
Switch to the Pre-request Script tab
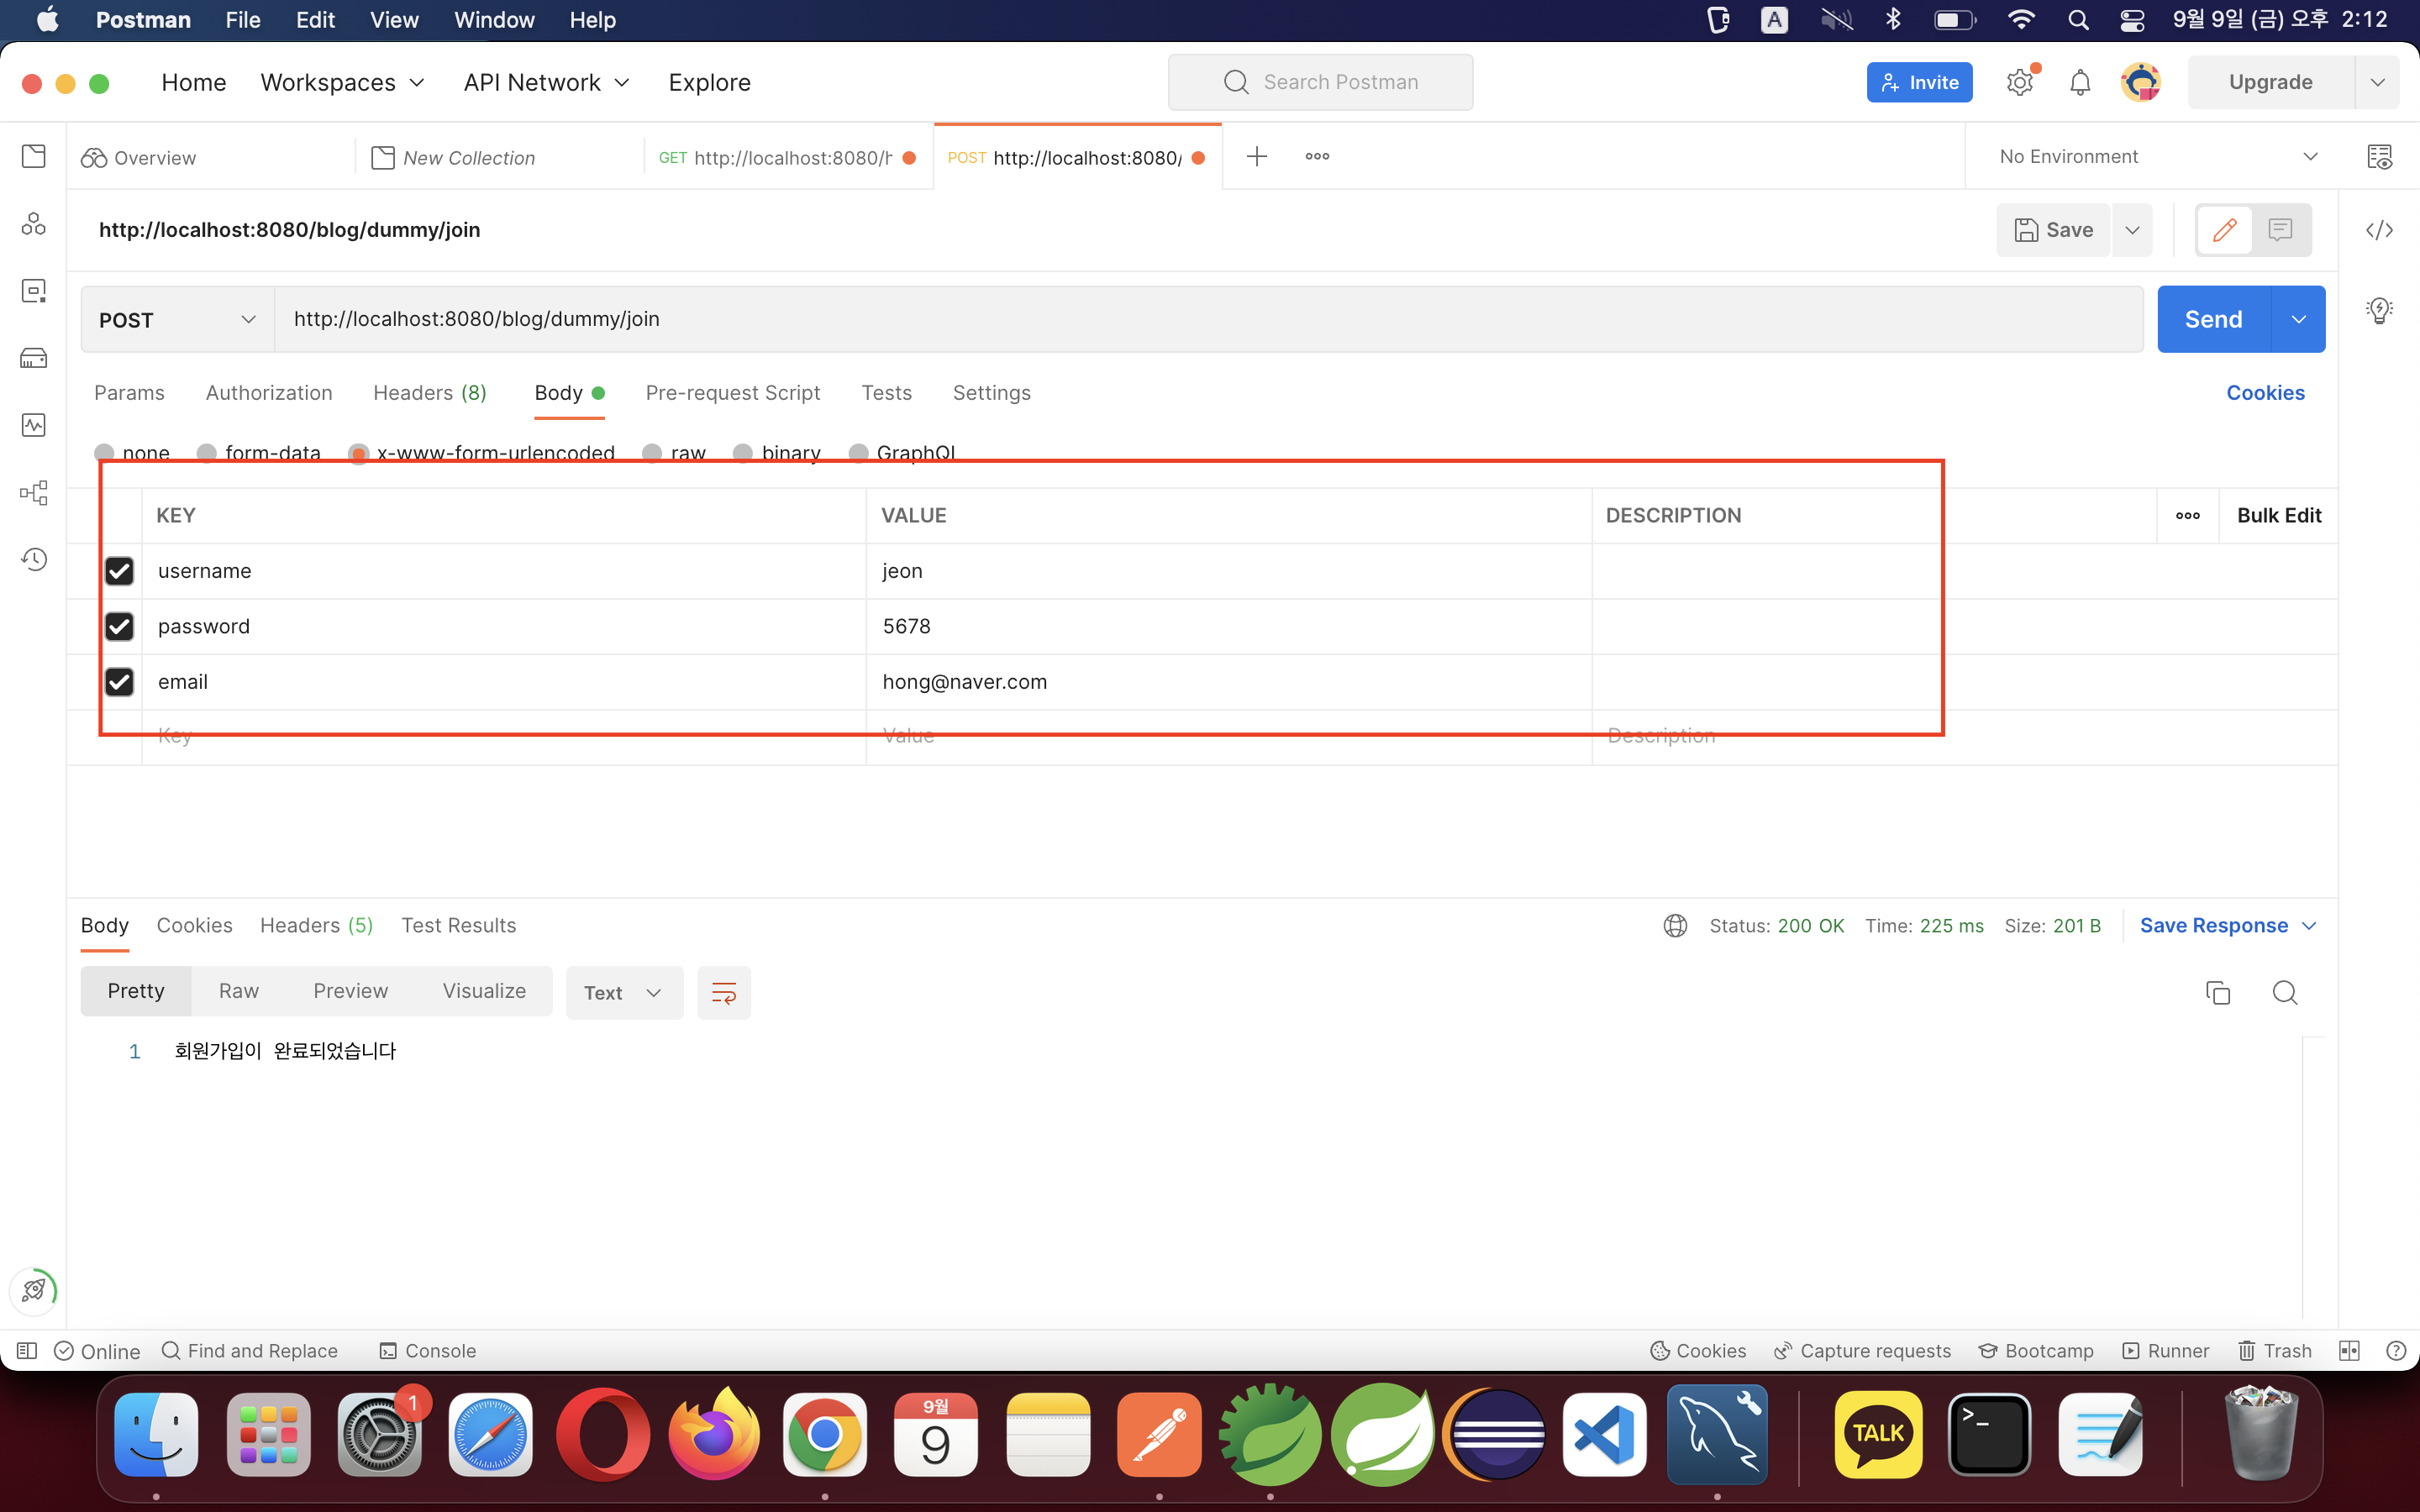click(x=732, y=393)
